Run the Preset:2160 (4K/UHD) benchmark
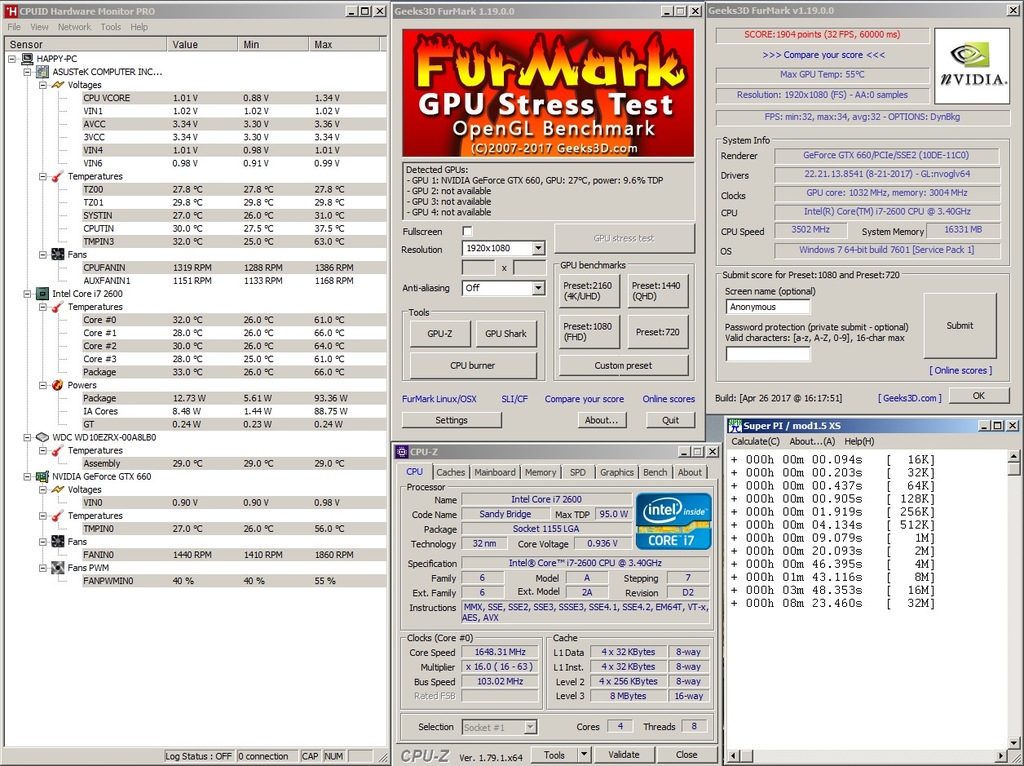The height and width of the screenshot is (766, 1024). [588, 291]
